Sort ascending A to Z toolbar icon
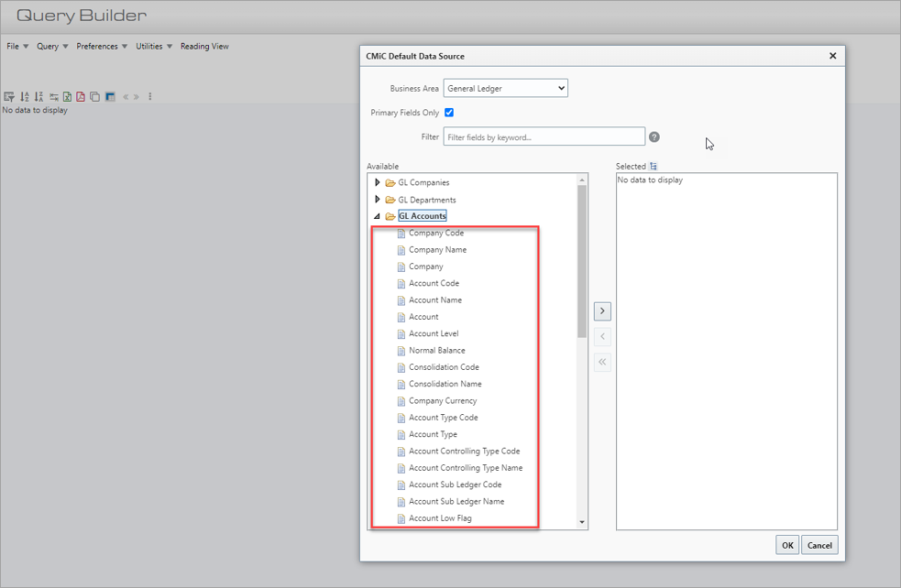Image resolution: width=901 pixels, height=588 pixels. tap(24, 97)
